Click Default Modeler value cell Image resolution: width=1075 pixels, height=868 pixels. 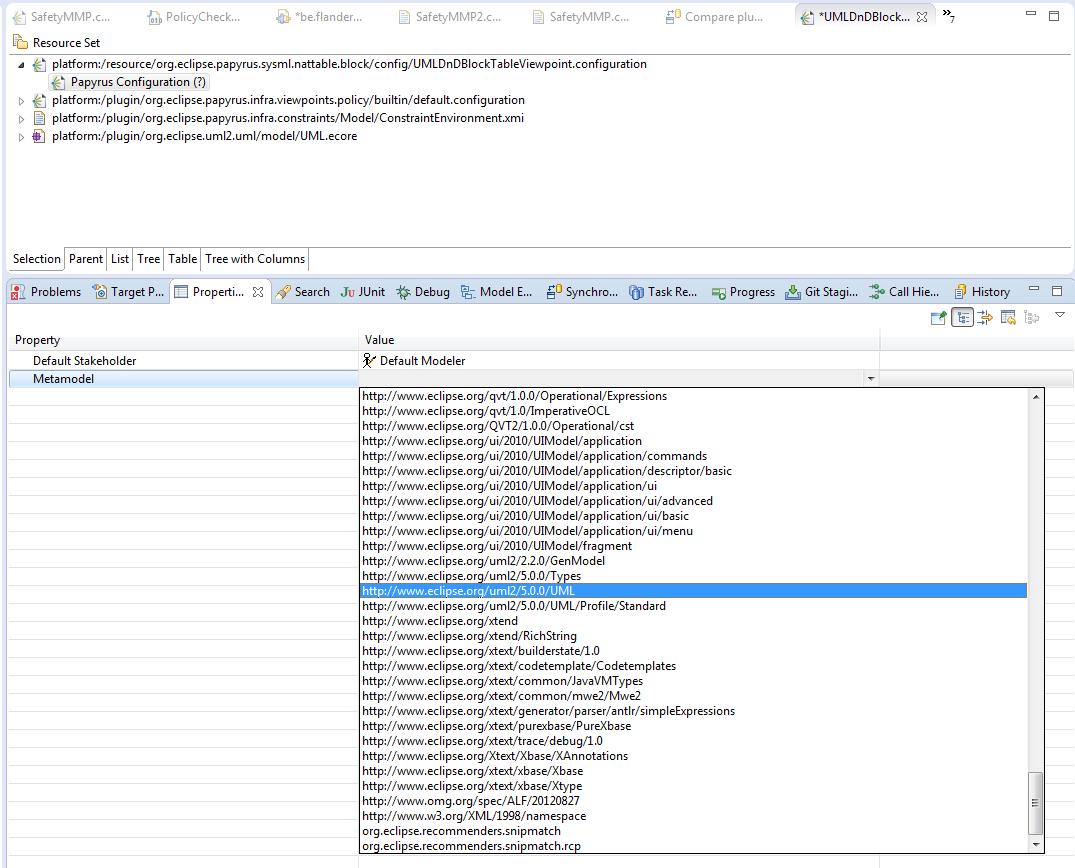[619, 361]
